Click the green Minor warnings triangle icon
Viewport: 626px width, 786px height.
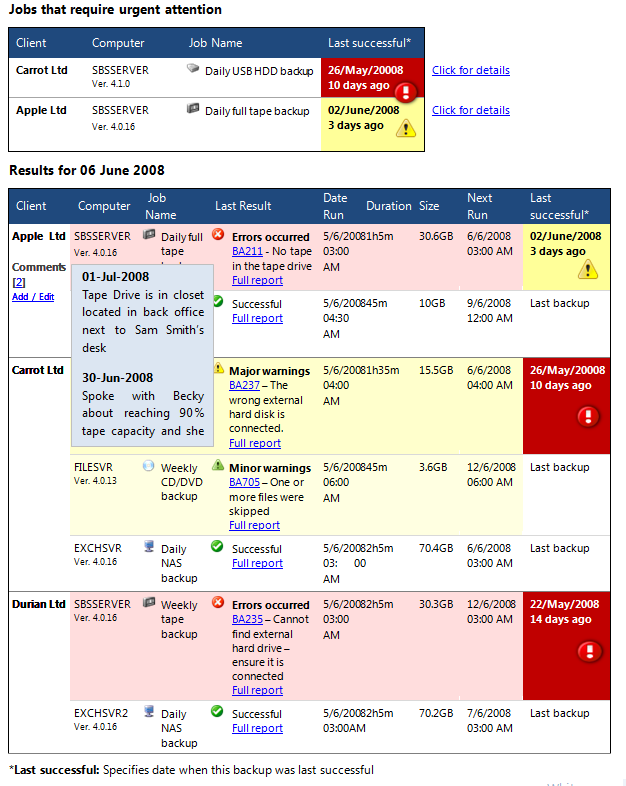218,465
